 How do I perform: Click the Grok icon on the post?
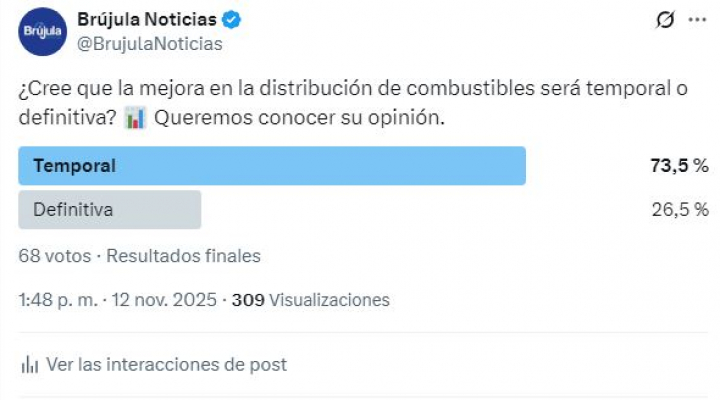tap(662, 21)
